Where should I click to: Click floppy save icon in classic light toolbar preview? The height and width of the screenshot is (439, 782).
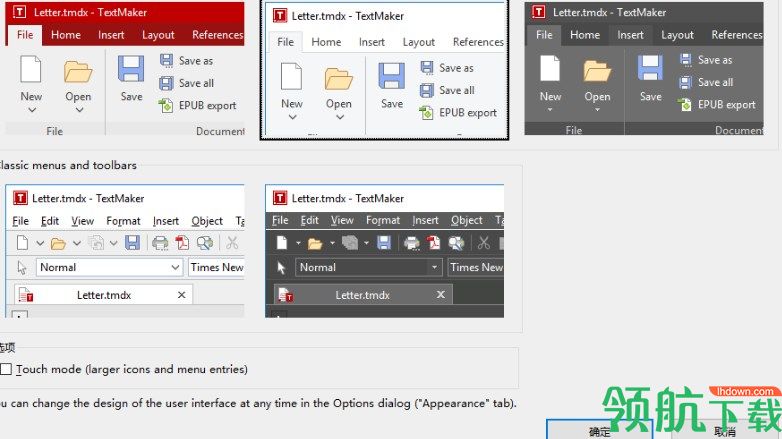pos(132,243)
